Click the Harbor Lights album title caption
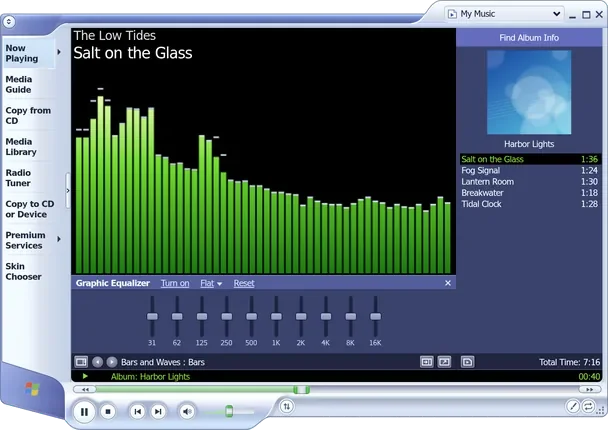Viewport: 608px width, 430px height. [529, 144]
